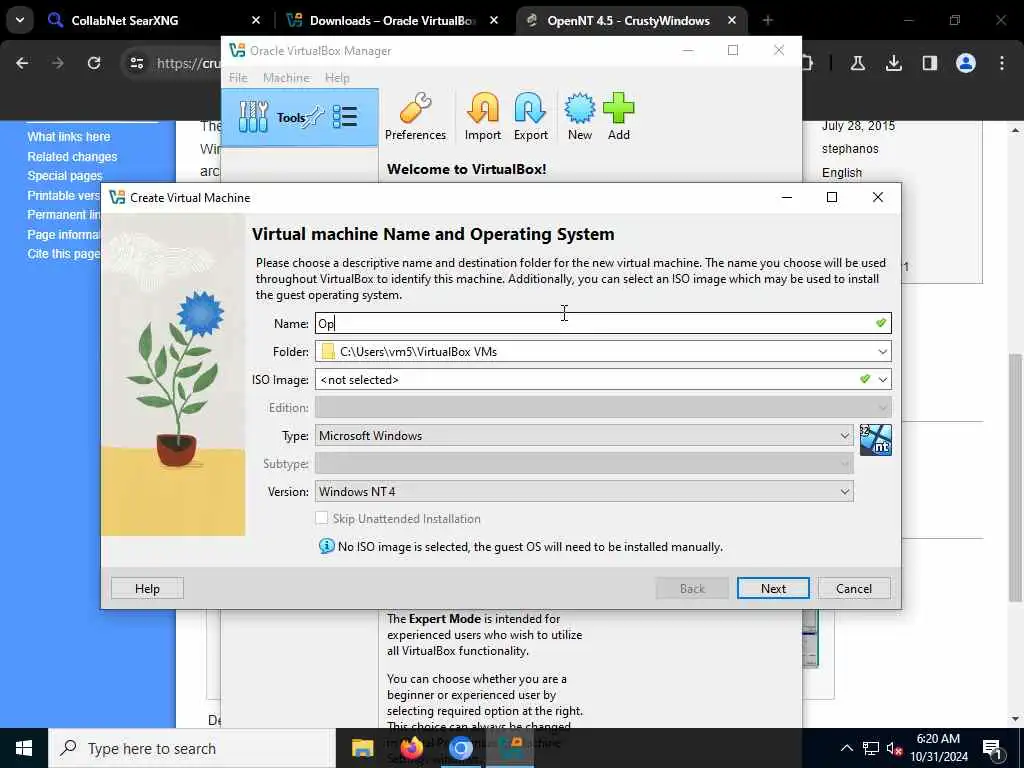Open a new browser tab
Image resolution: width=1024 pixels, height=768 pixels.
click(767, 20)
